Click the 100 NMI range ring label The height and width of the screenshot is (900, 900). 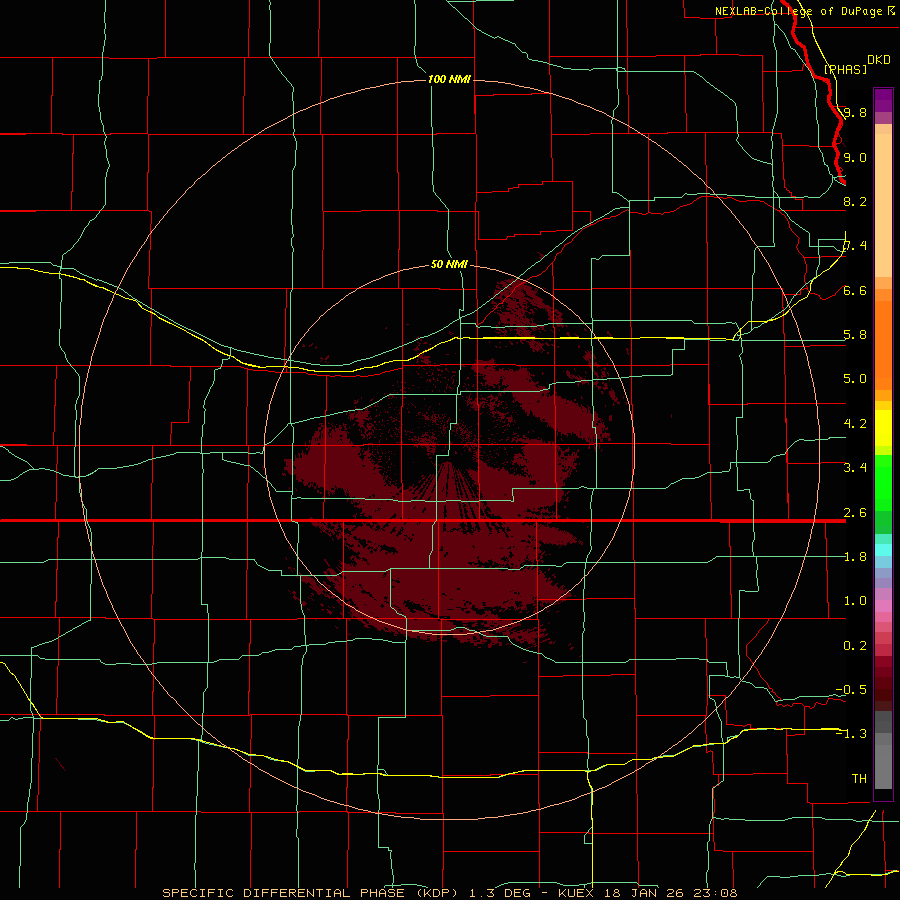(449, 79)
